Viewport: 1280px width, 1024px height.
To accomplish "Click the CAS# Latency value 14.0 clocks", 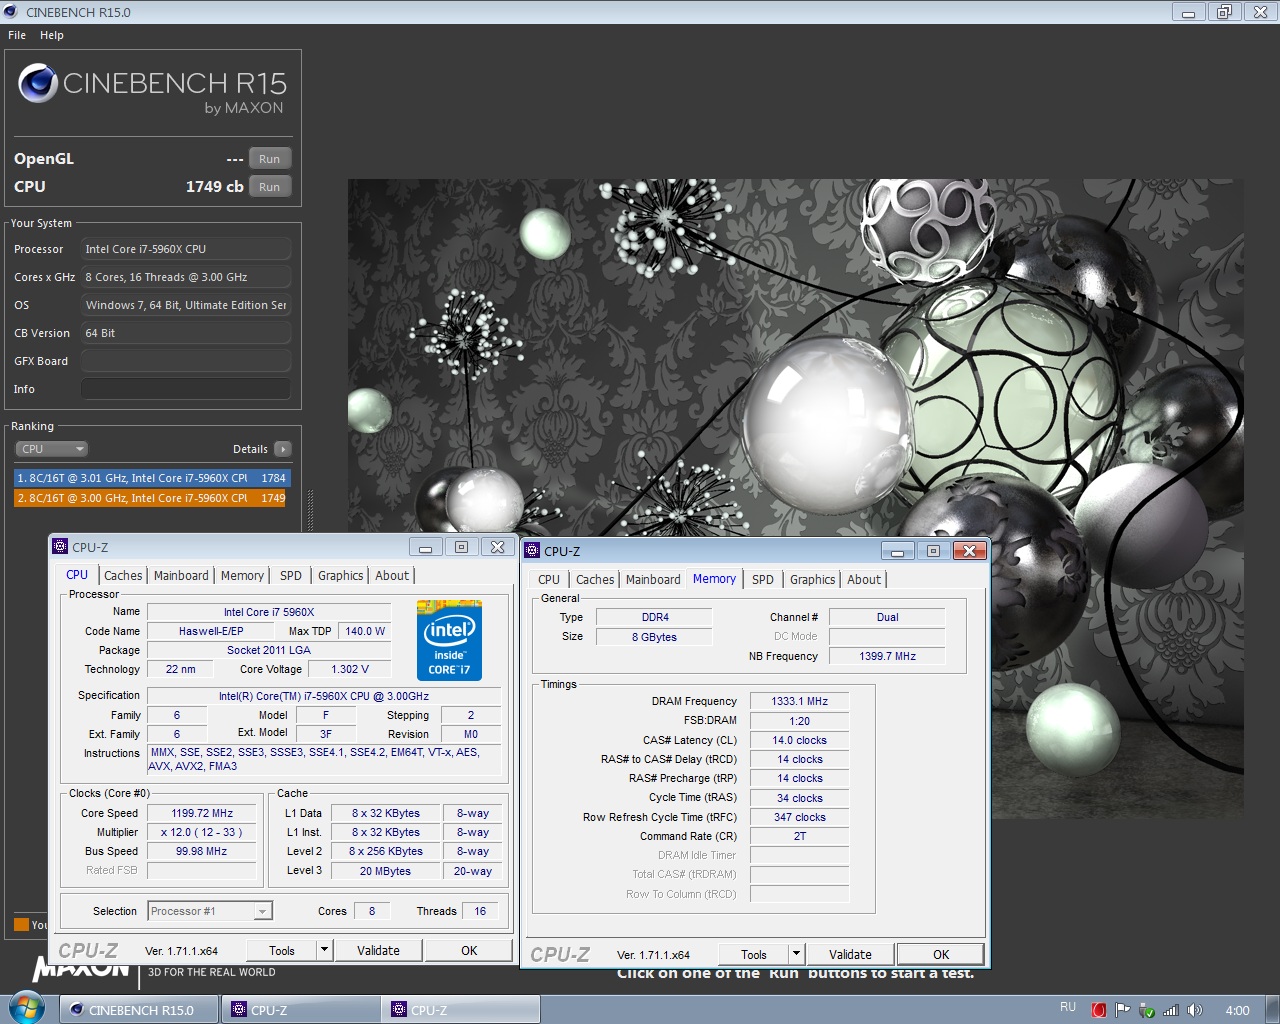I will point(800,740).
